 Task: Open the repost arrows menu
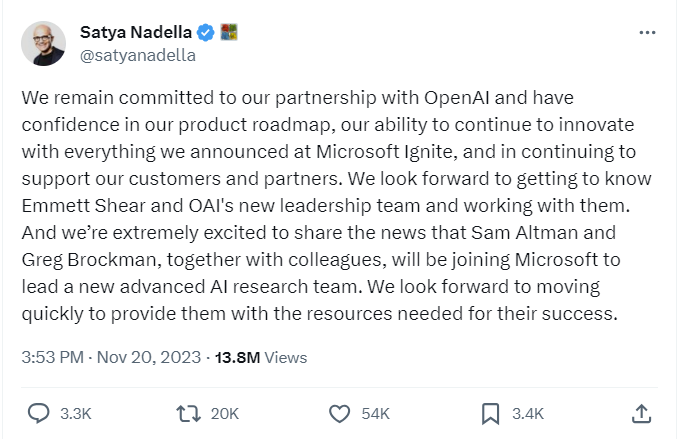pos(187,412)
